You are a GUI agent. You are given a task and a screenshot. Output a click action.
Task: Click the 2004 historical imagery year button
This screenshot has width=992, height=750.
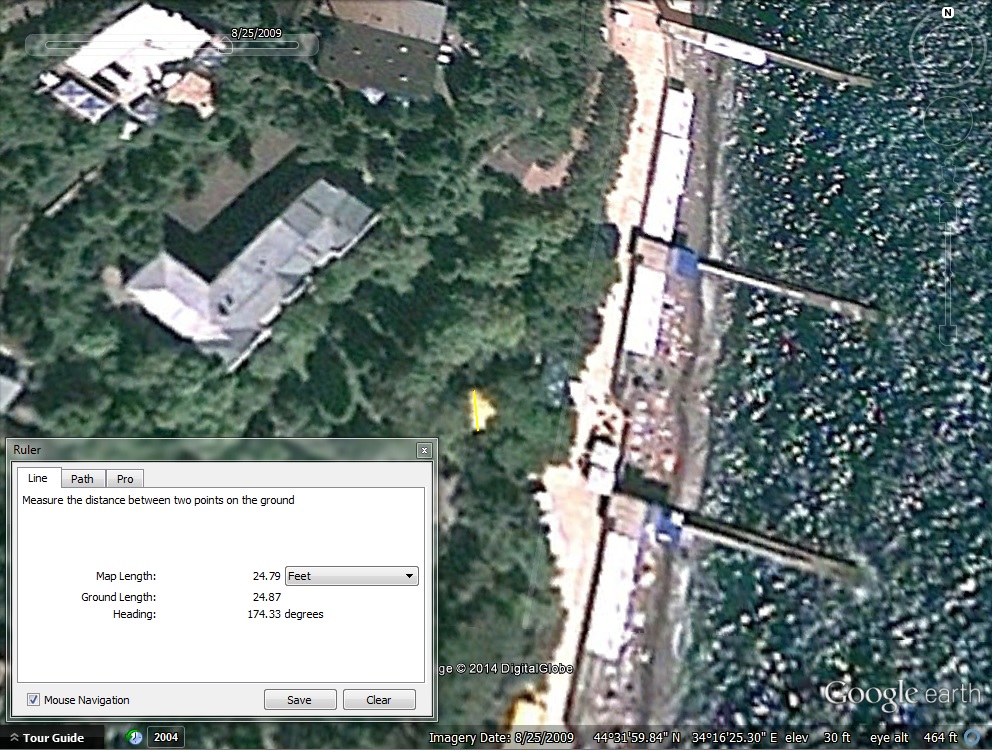point(165,738)
